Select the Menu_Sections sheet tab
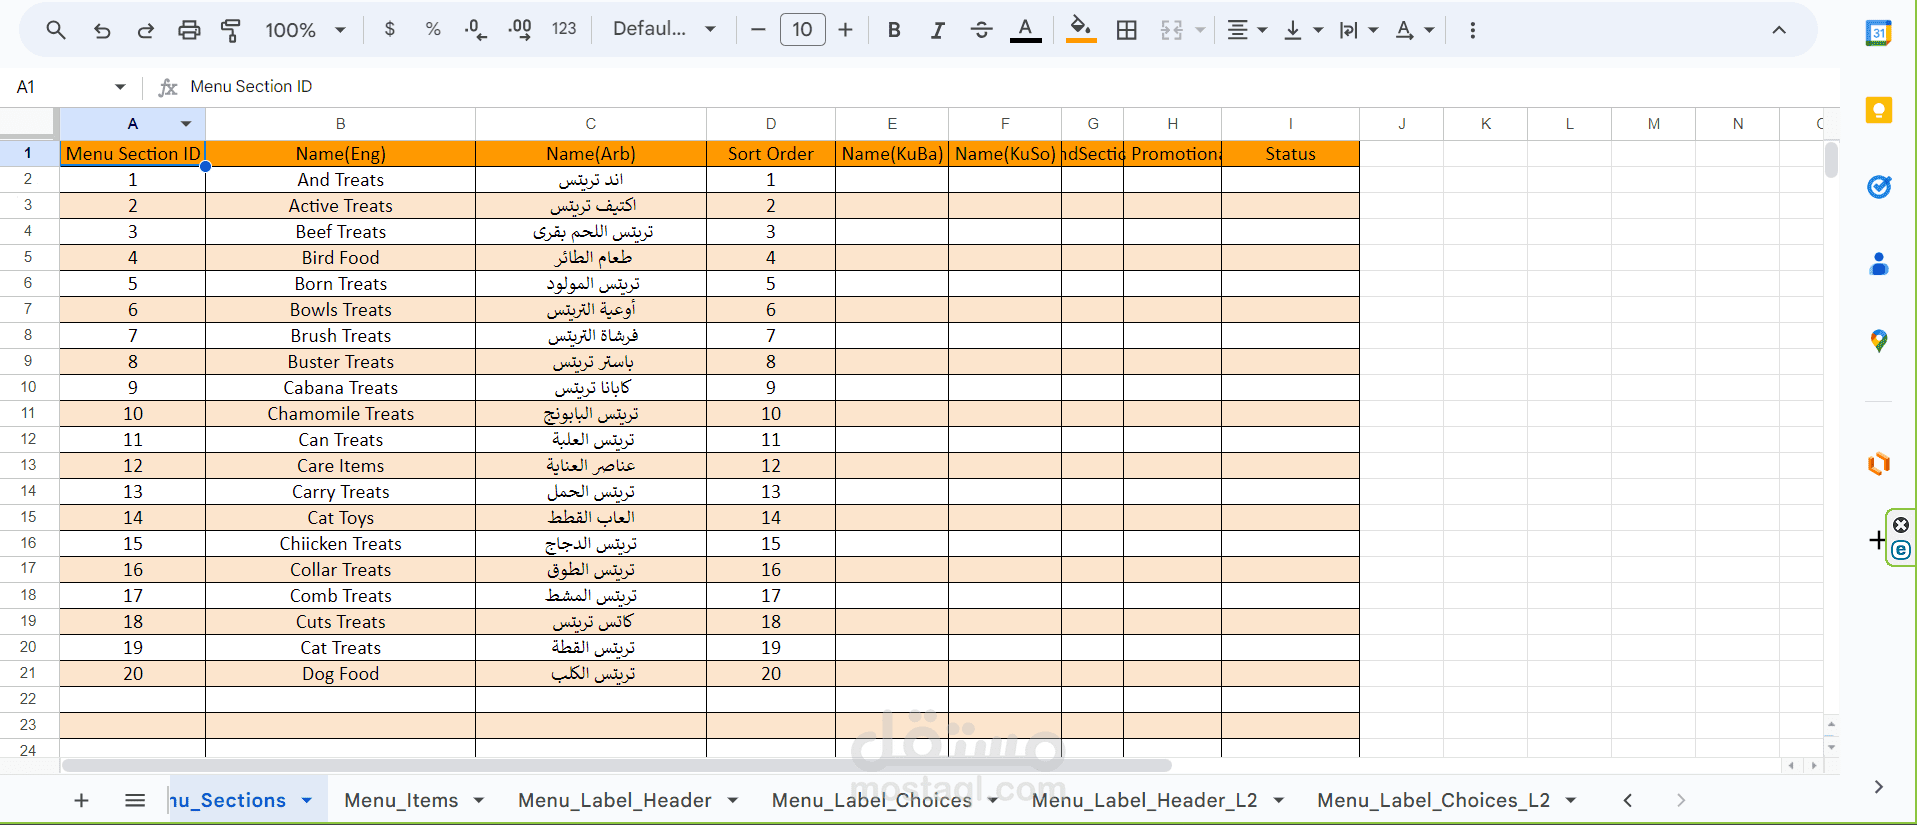This screenshot has width=1917, height=825. point(229,800)
